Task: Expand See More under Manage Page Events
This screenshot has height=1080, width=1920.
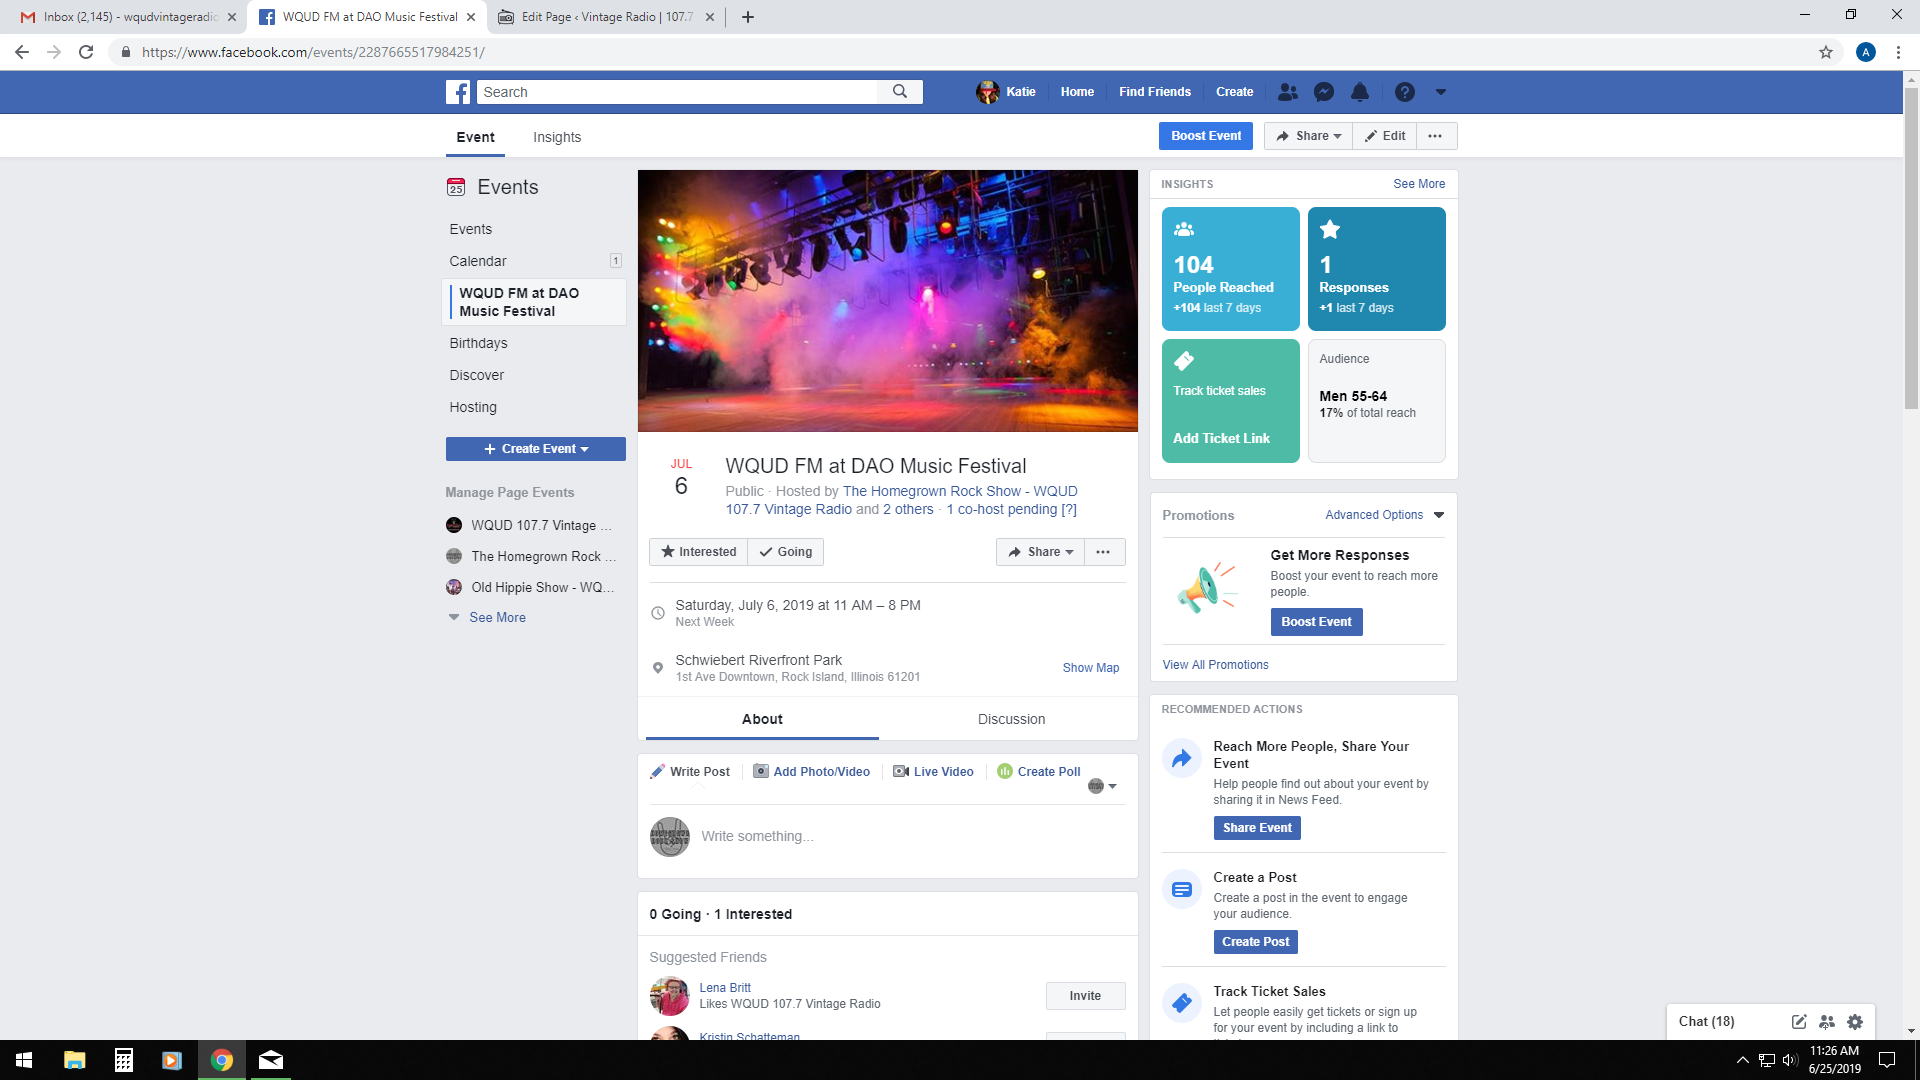Action: click(497, 617)
